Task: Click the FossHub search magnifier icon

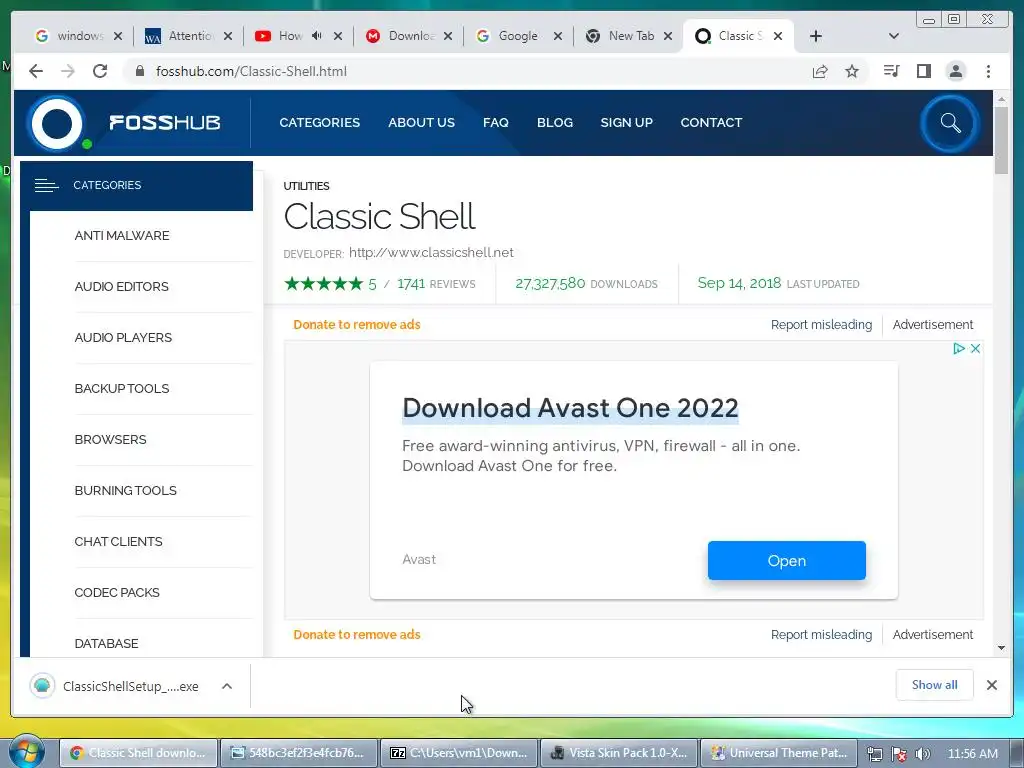Action: point(950,123)
